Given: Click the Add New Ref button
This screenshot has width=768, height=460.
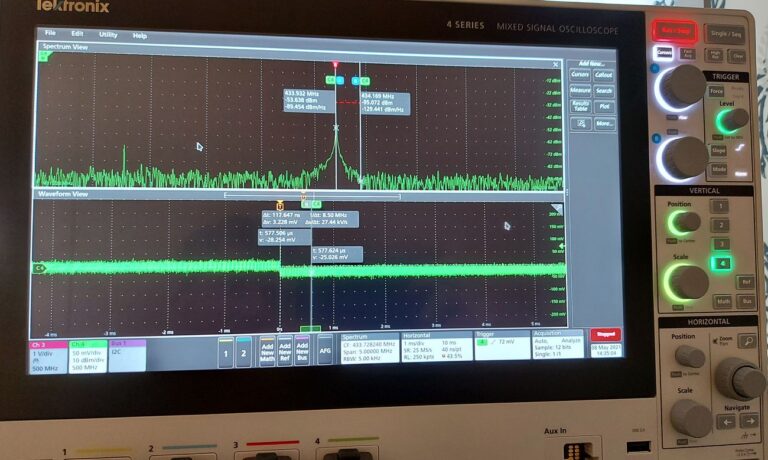Looking at the screenshot, I should [286, 351].
